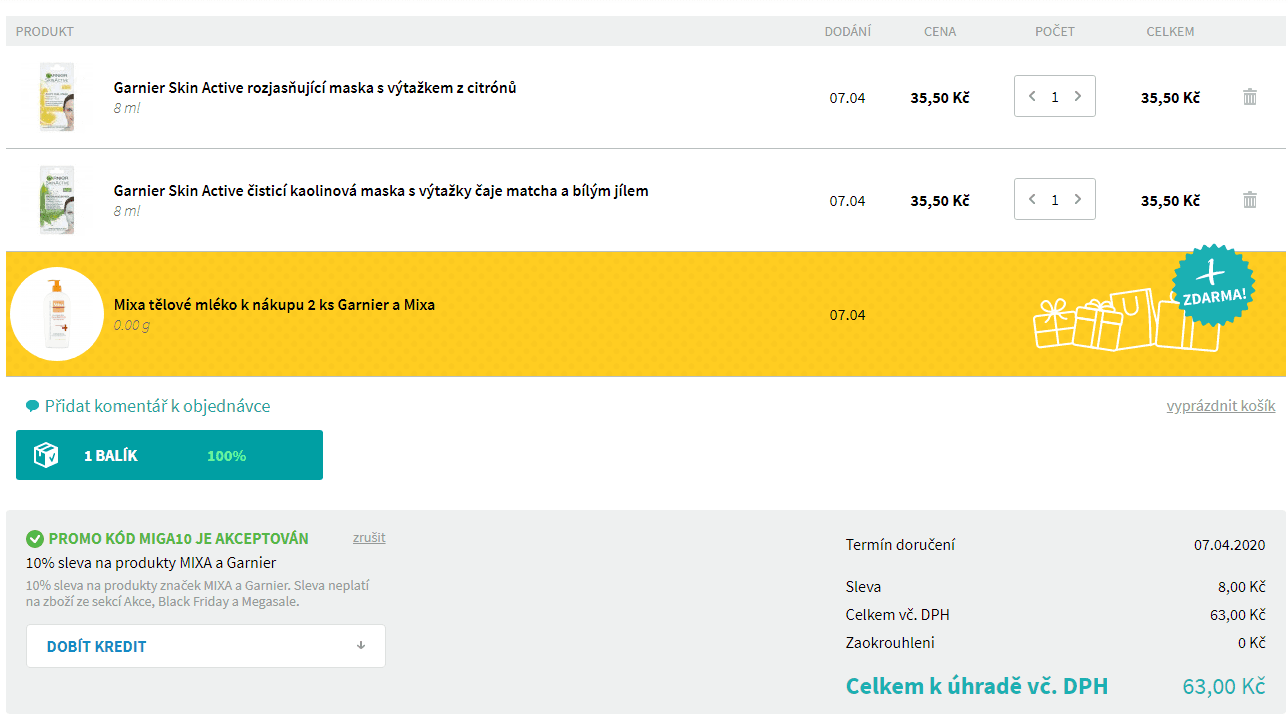Click the ZDARMA free gift badge
The width and height of the screenshot is (1288, 719).
tap(1213, 284)
